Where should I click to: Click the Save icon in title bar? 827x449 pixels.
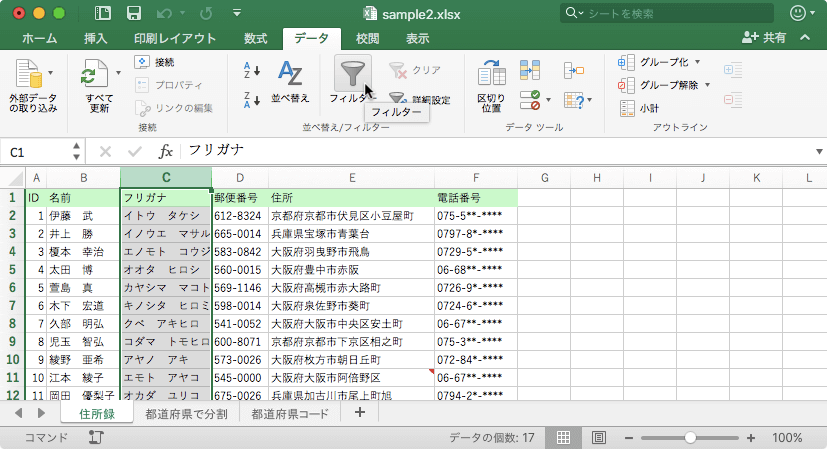[x=134, y=13]
